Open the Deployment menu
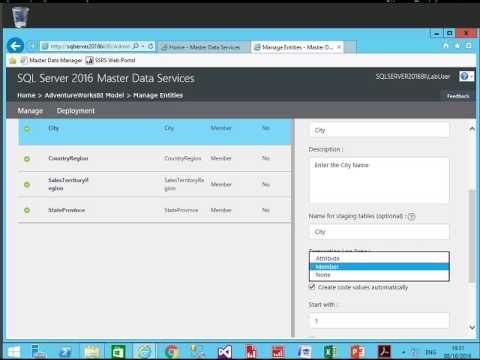The height and width of the screenshot is (360, 480). pyautogui.click(x=76, y=111)
